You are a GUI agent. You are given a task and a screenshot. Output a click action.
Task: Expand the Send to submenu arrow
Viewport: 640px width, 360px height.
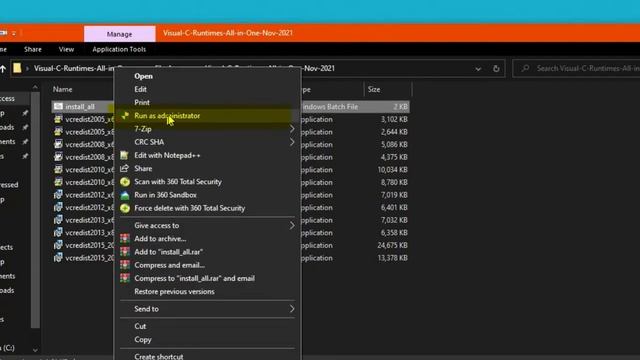coord(292,309)
